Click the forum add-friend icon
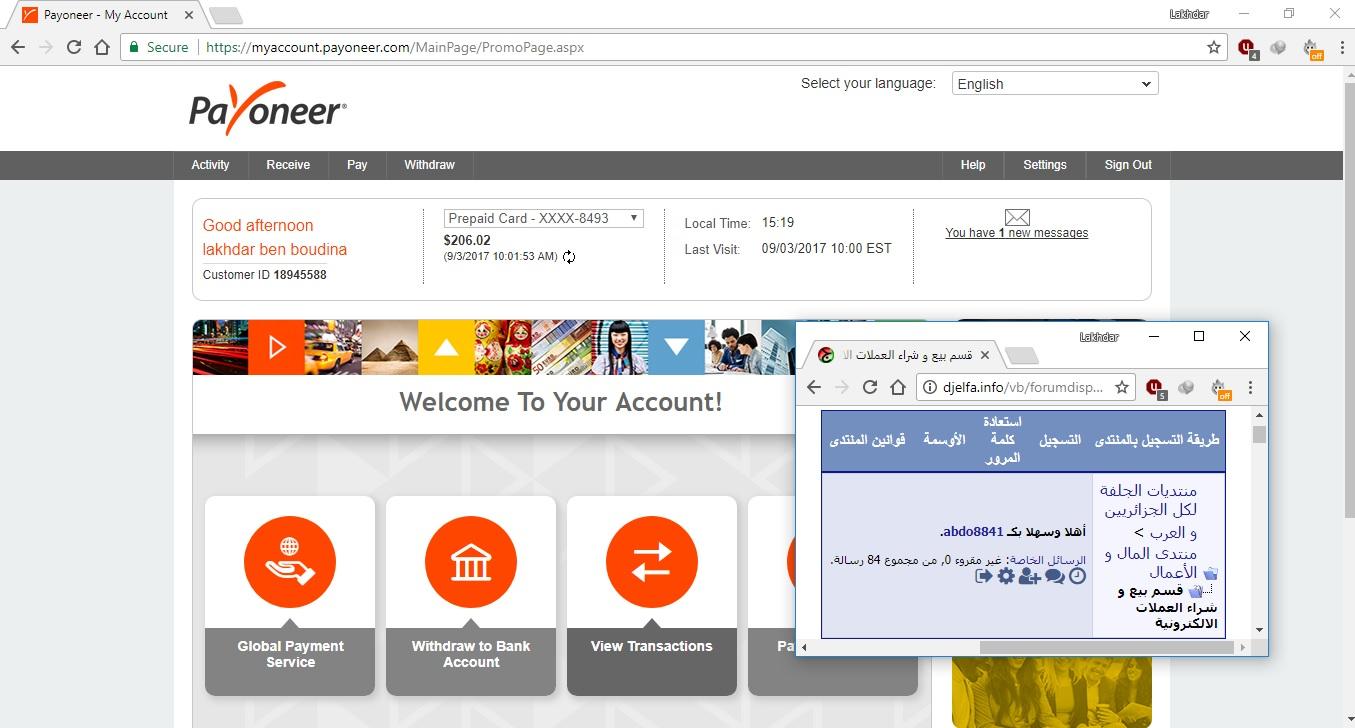 click(x=1029, y=576)
